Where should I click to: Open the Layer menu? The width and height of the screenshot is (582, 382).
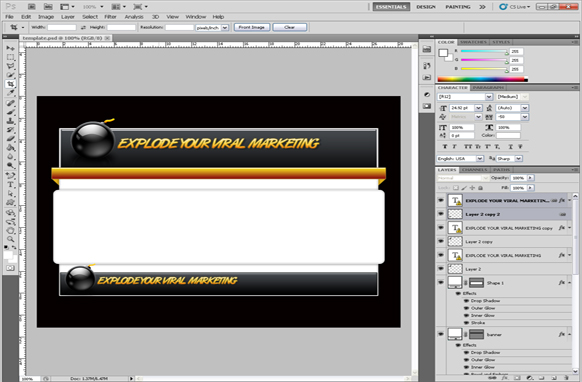click(68, 17)
